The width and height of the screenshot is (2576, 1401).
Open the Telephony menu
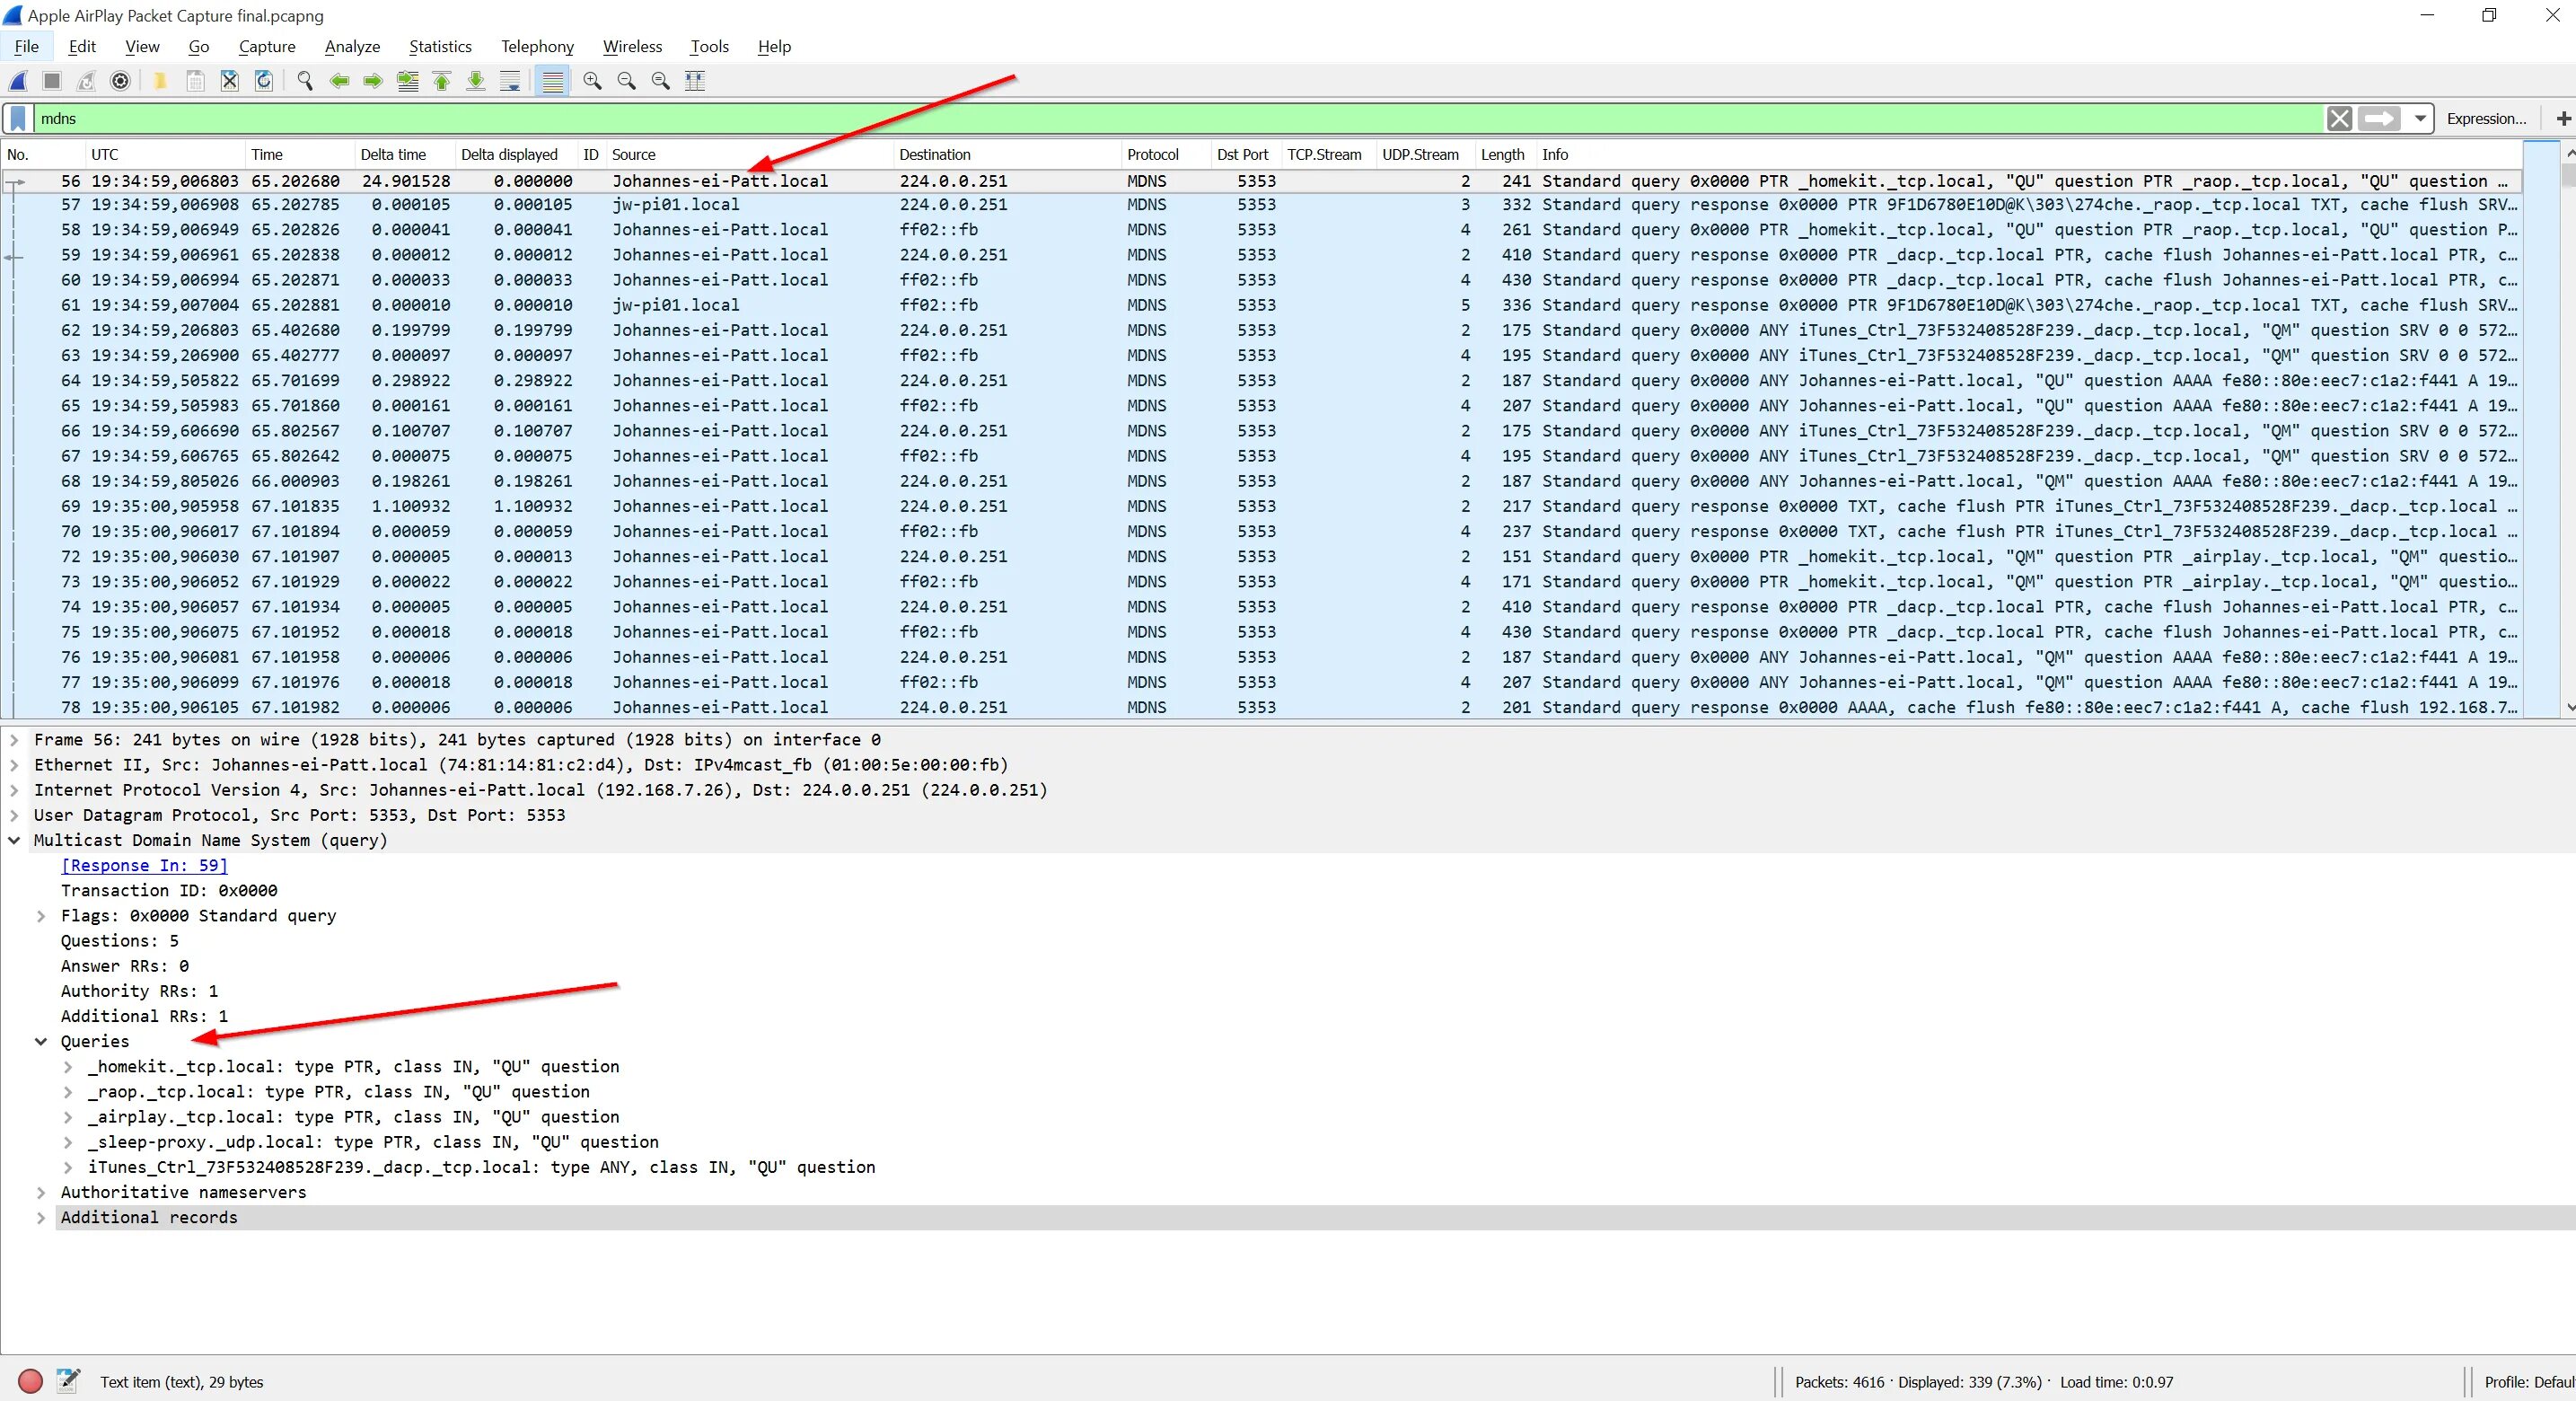pos(537,46)
